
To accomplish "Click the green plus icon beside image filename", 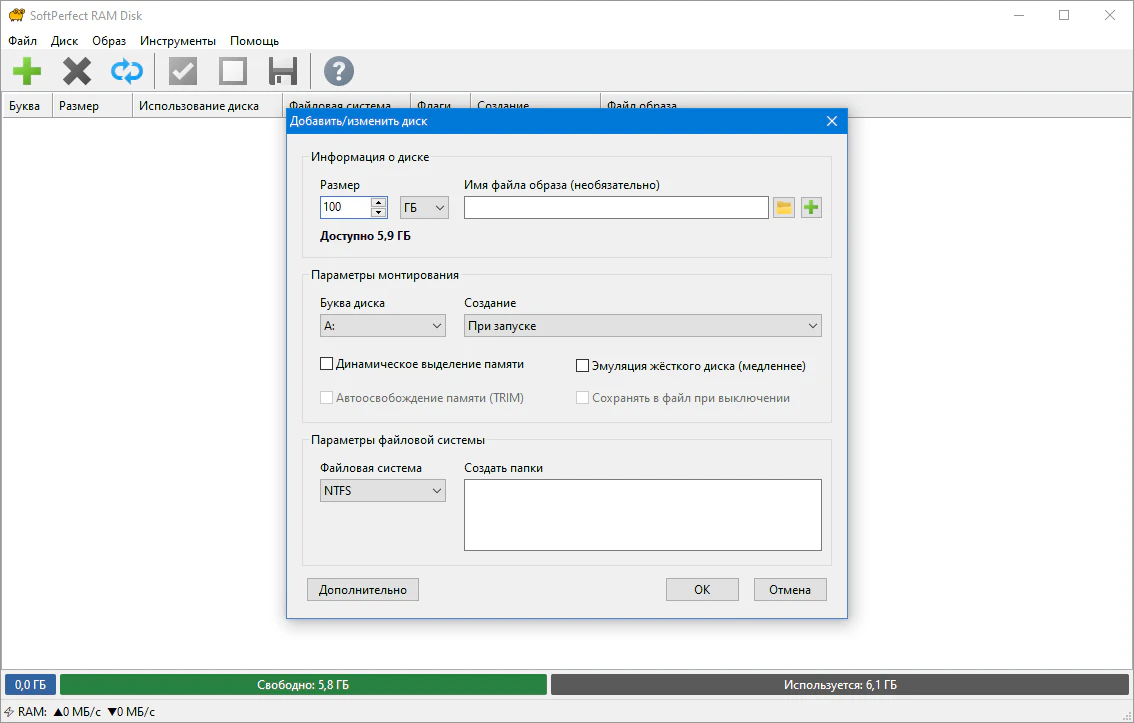I will click(x=811, y=207).
